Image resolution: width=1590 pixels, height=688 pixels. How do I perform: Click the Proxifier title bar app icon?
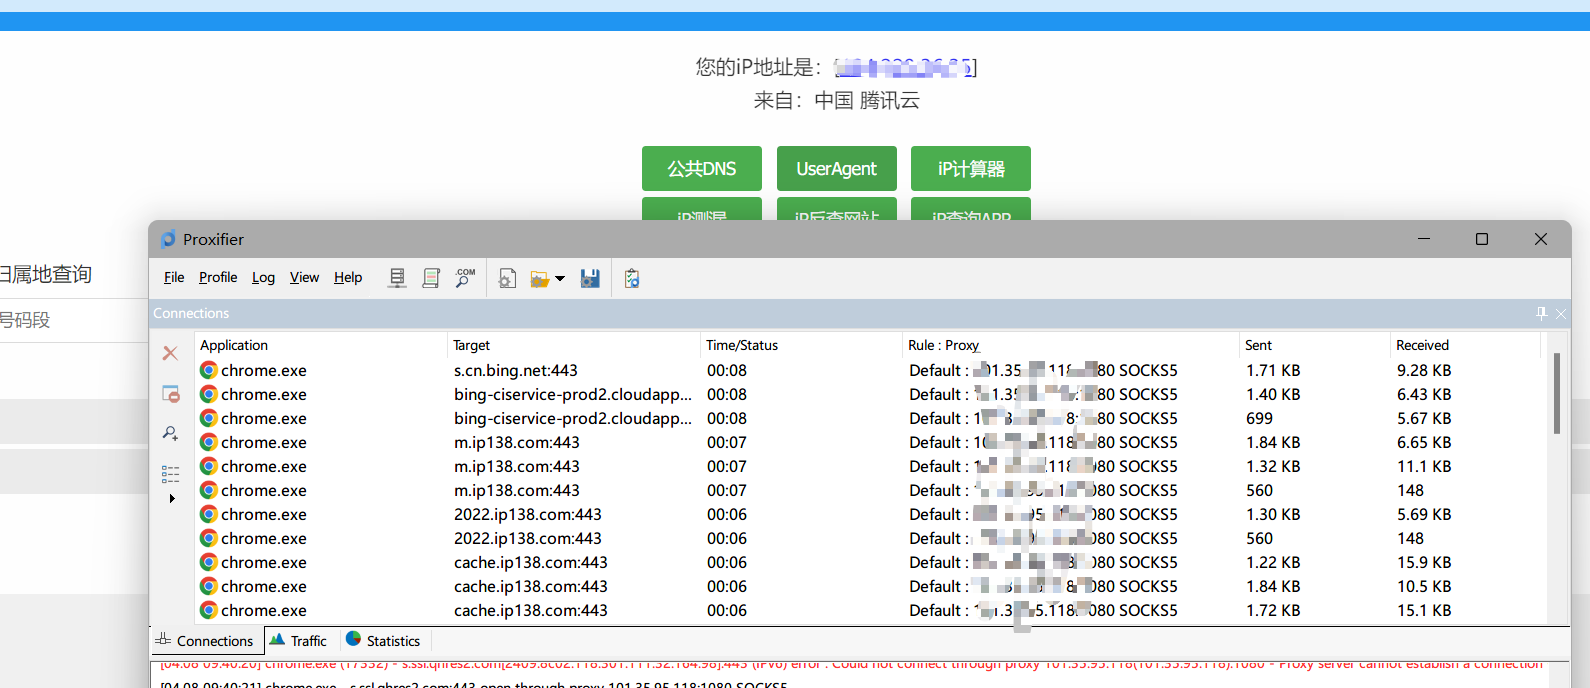click(168, 239)
